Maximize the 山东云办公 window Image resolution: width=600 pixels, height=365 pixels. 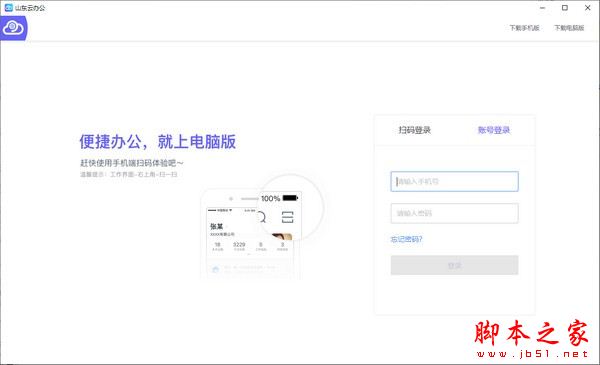(x=565, y=8)
